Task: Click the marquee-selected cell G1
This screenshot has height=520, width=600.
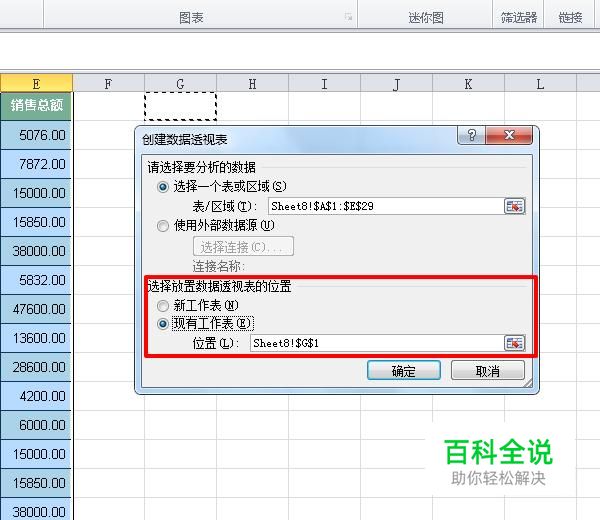Action: point(180,106)
